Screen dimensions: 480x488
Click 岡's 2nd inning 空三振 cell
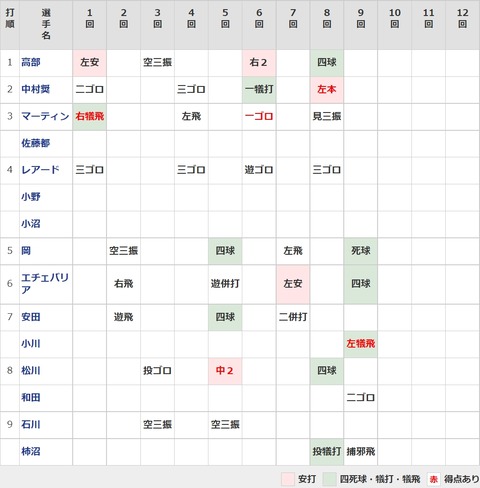[124, 251]
